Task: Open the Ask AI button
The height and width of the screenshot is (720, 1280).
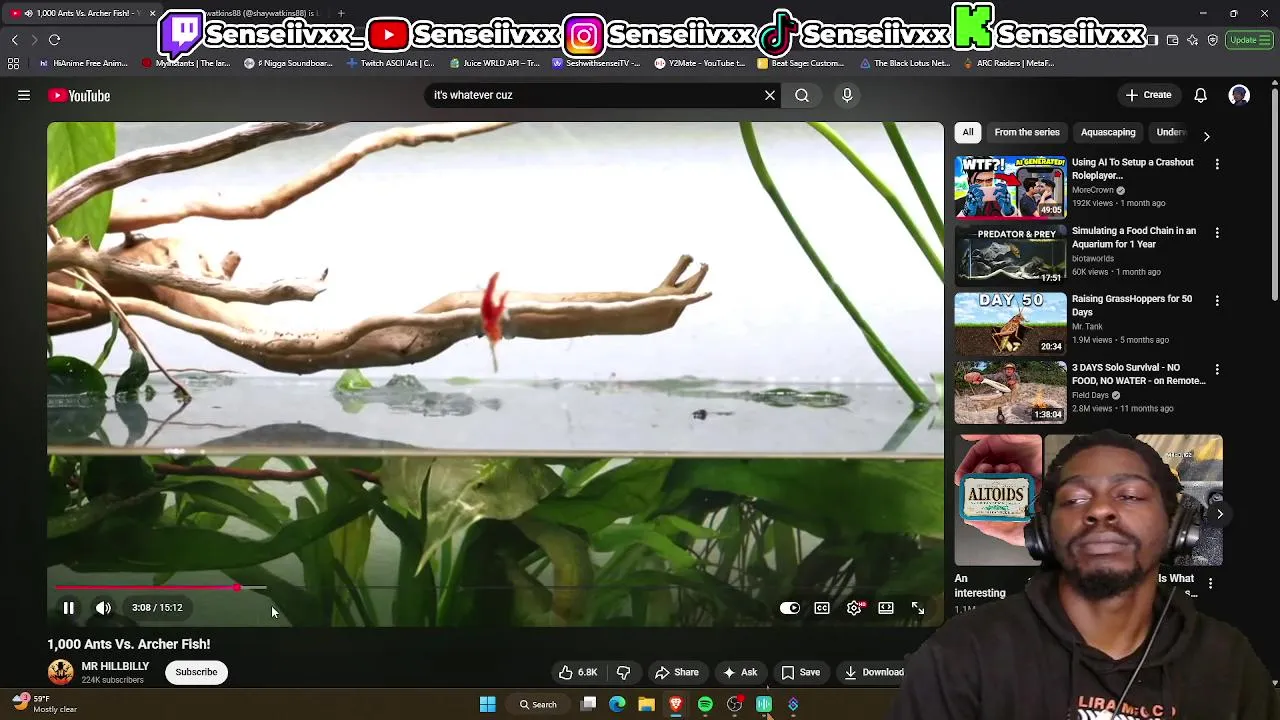Action: click(x=740, y=672)
